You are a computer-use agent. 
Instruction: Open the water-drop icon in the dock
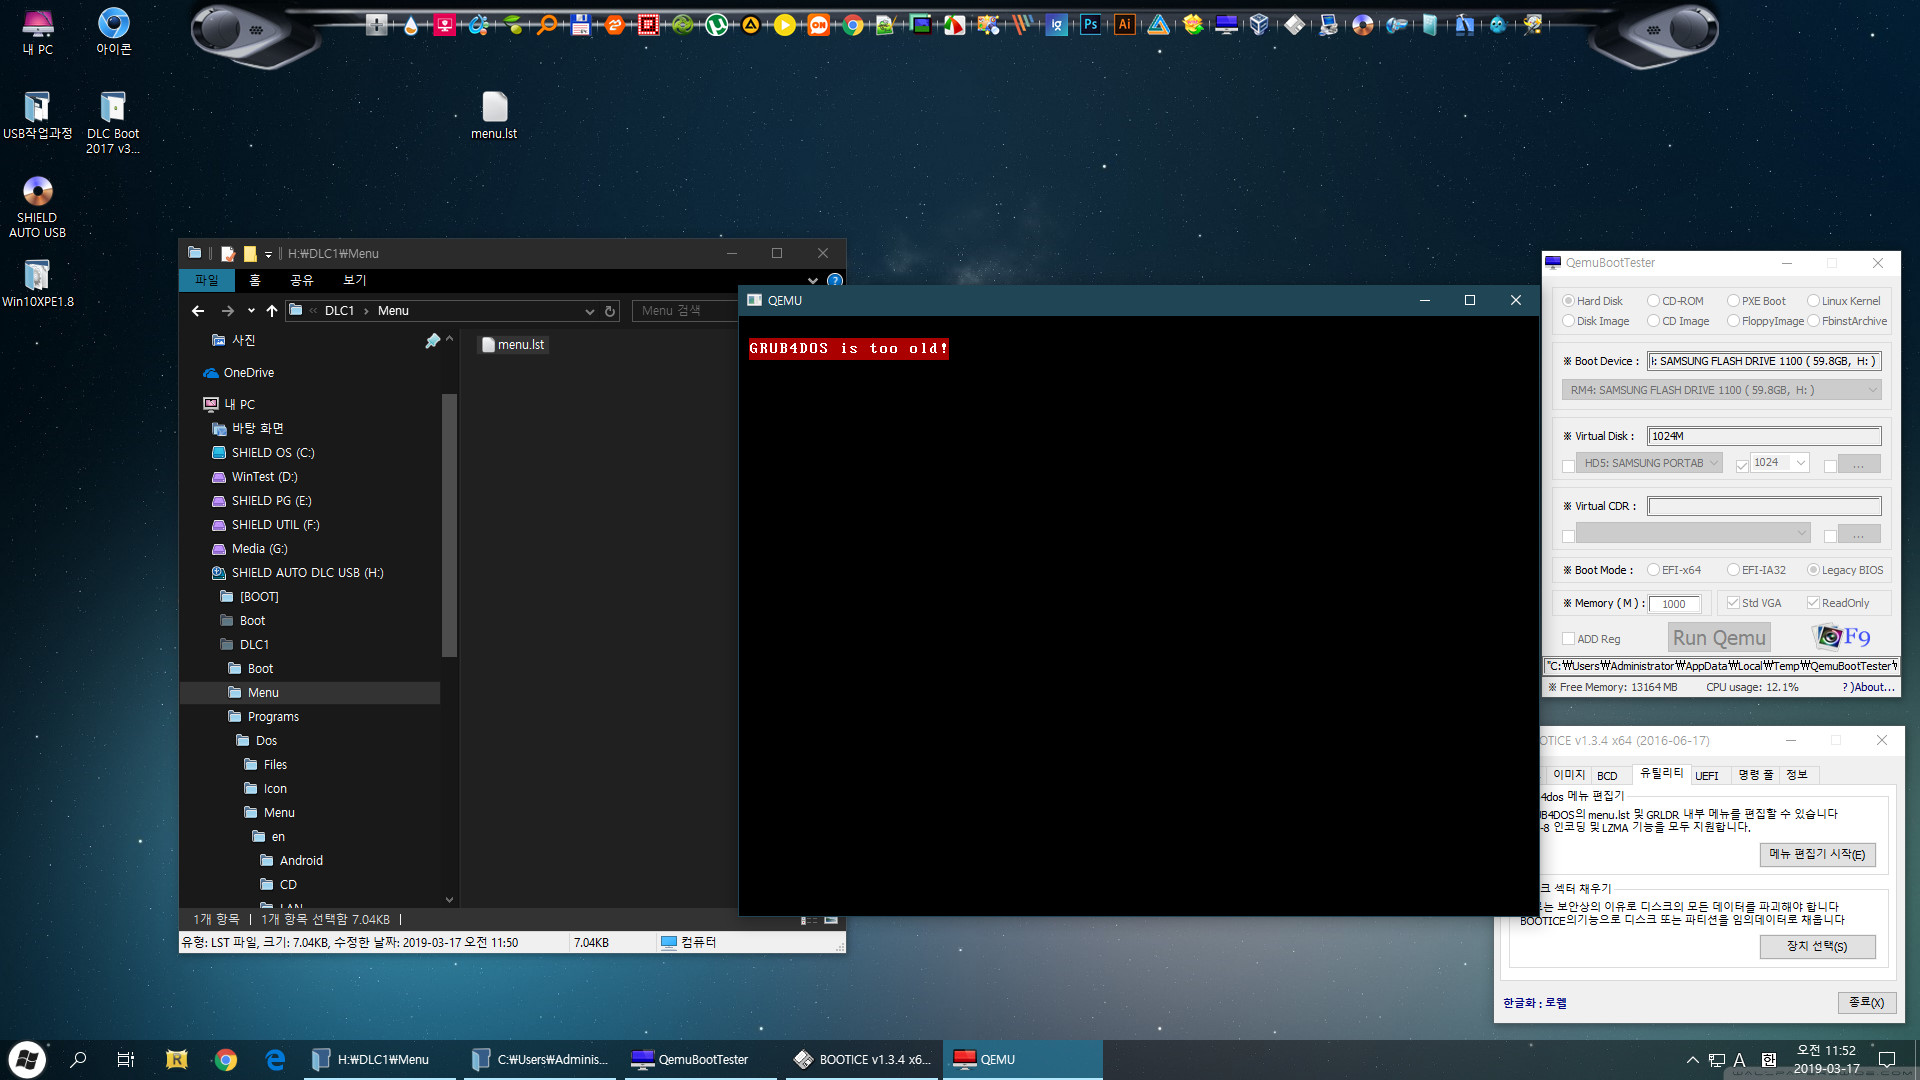point(410,25)
